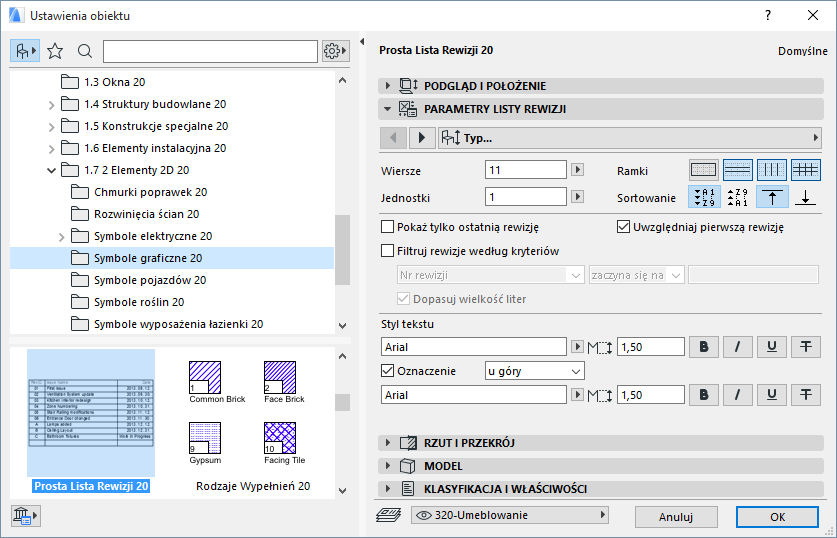The width and height of the screenshot is (837, 538).
Task: Open the library manager icon at bottom-left
Action: click(25, 515)
